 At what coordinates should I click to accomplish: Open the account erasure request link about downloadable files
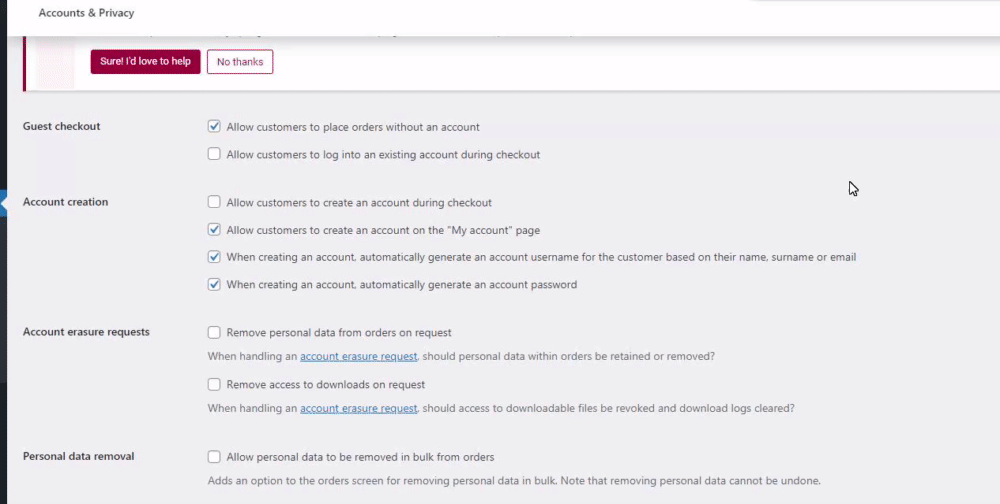pyautogui.click(x=358, y=408)
